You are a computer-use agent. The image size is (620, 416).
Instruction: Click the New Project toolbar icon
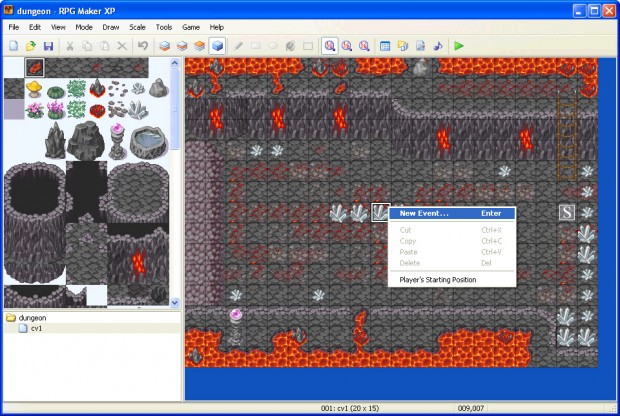[14, 46]
